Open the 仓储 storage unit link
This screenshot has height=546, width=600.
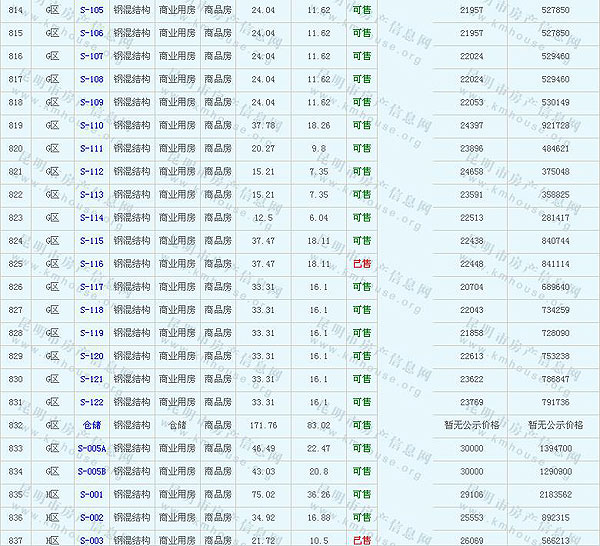(90, 425)
